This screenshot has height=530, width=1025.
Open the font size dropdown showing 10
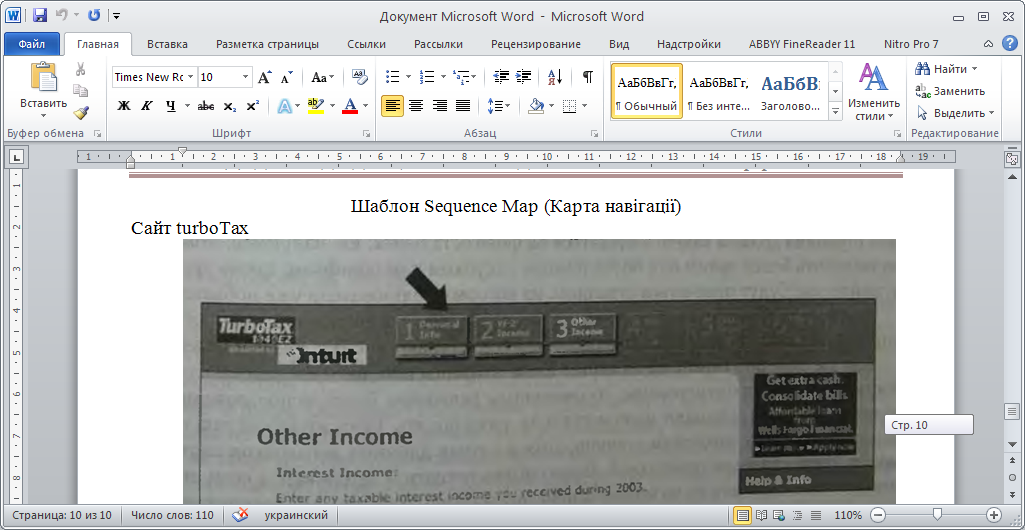pos(246,77)
